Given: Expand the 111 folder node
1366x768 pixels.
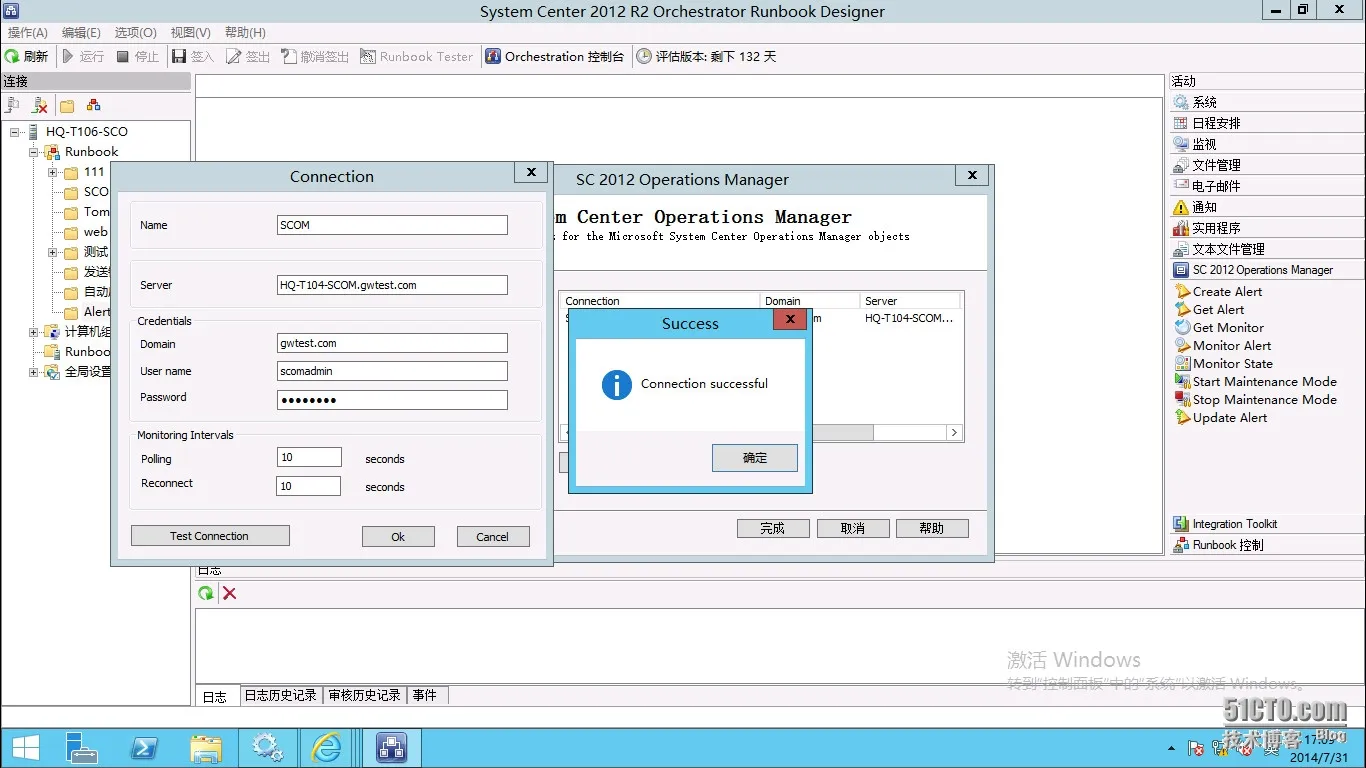Looking at the screenshot, I should (53, 172).
